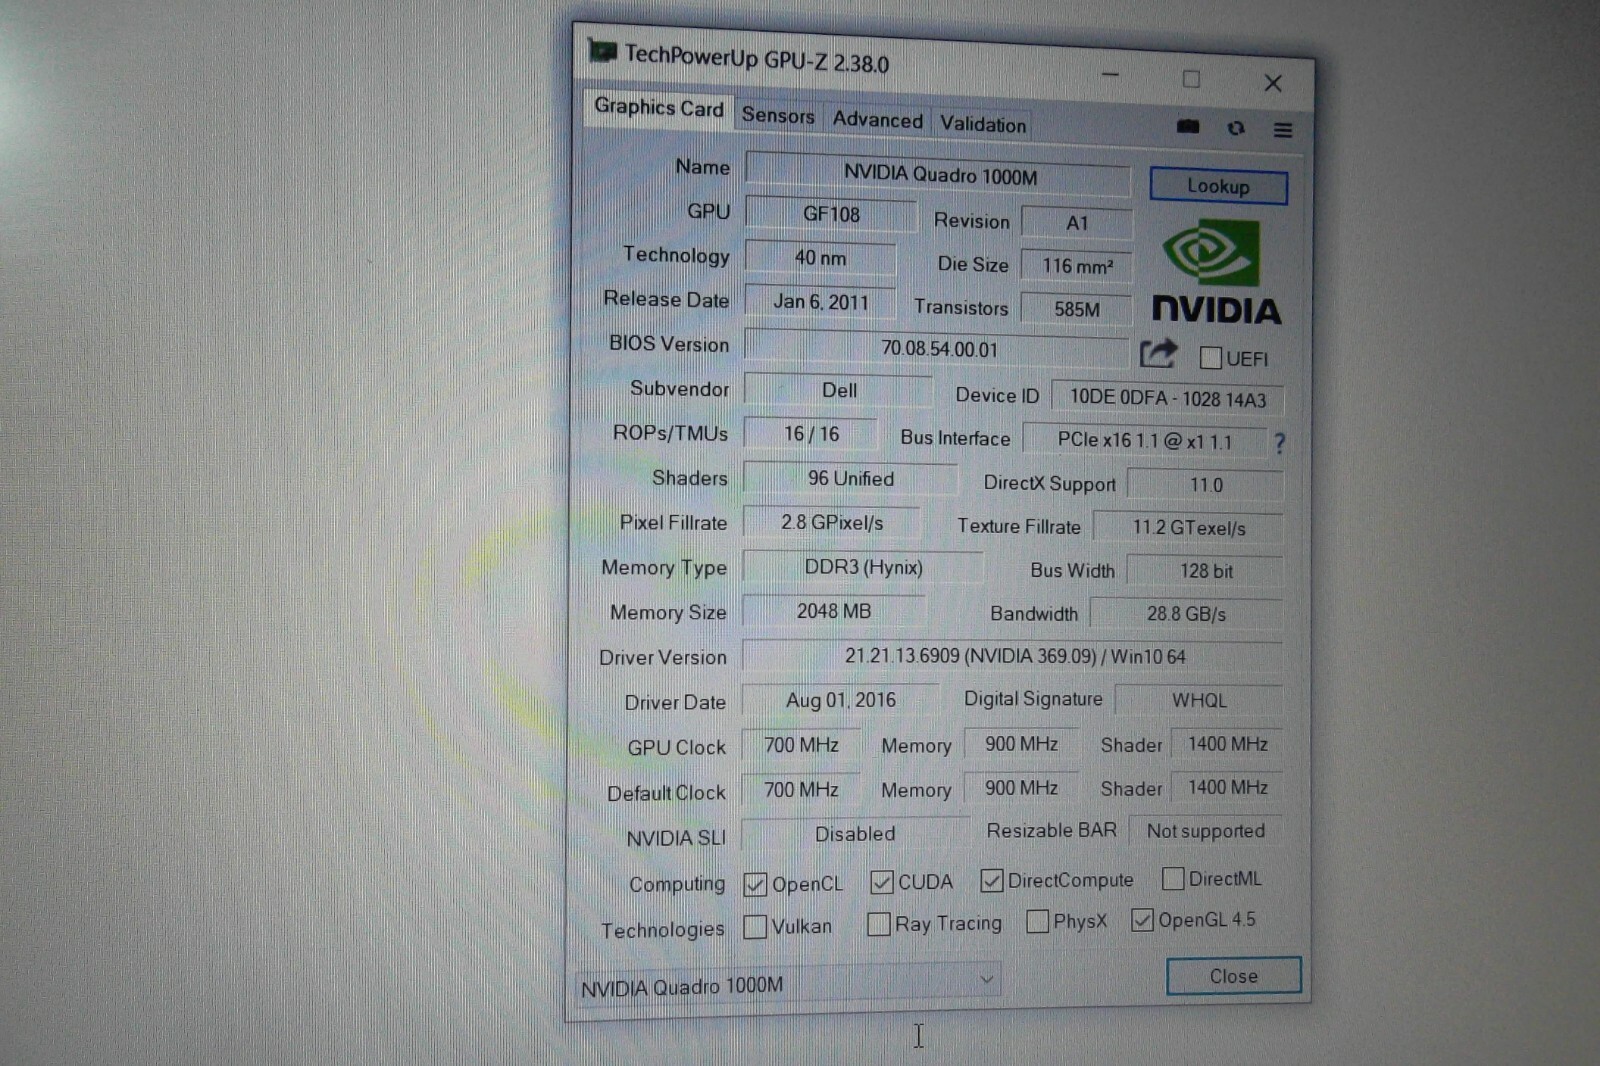Viewport: 1600px width, 1066px height.
Task: Click the Bus Width field 128 bit
Action: click(x=1206, y=571)
